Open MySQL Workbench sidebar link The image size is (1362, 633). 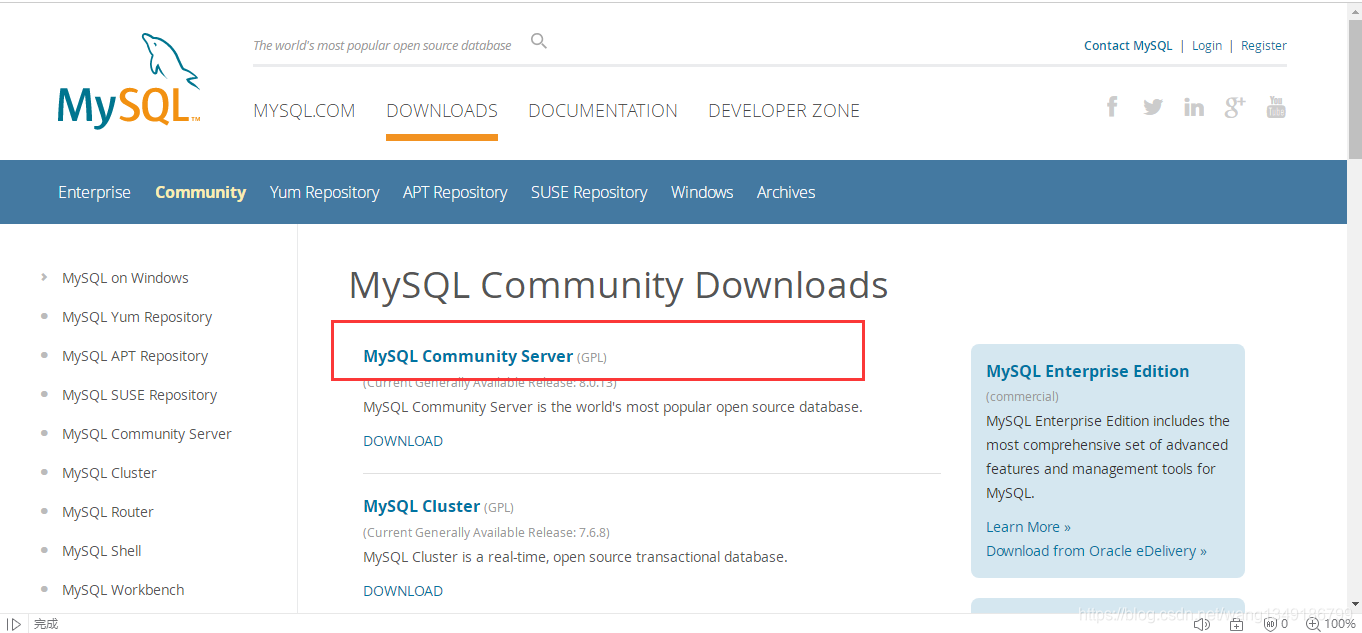tap(123, 590)
